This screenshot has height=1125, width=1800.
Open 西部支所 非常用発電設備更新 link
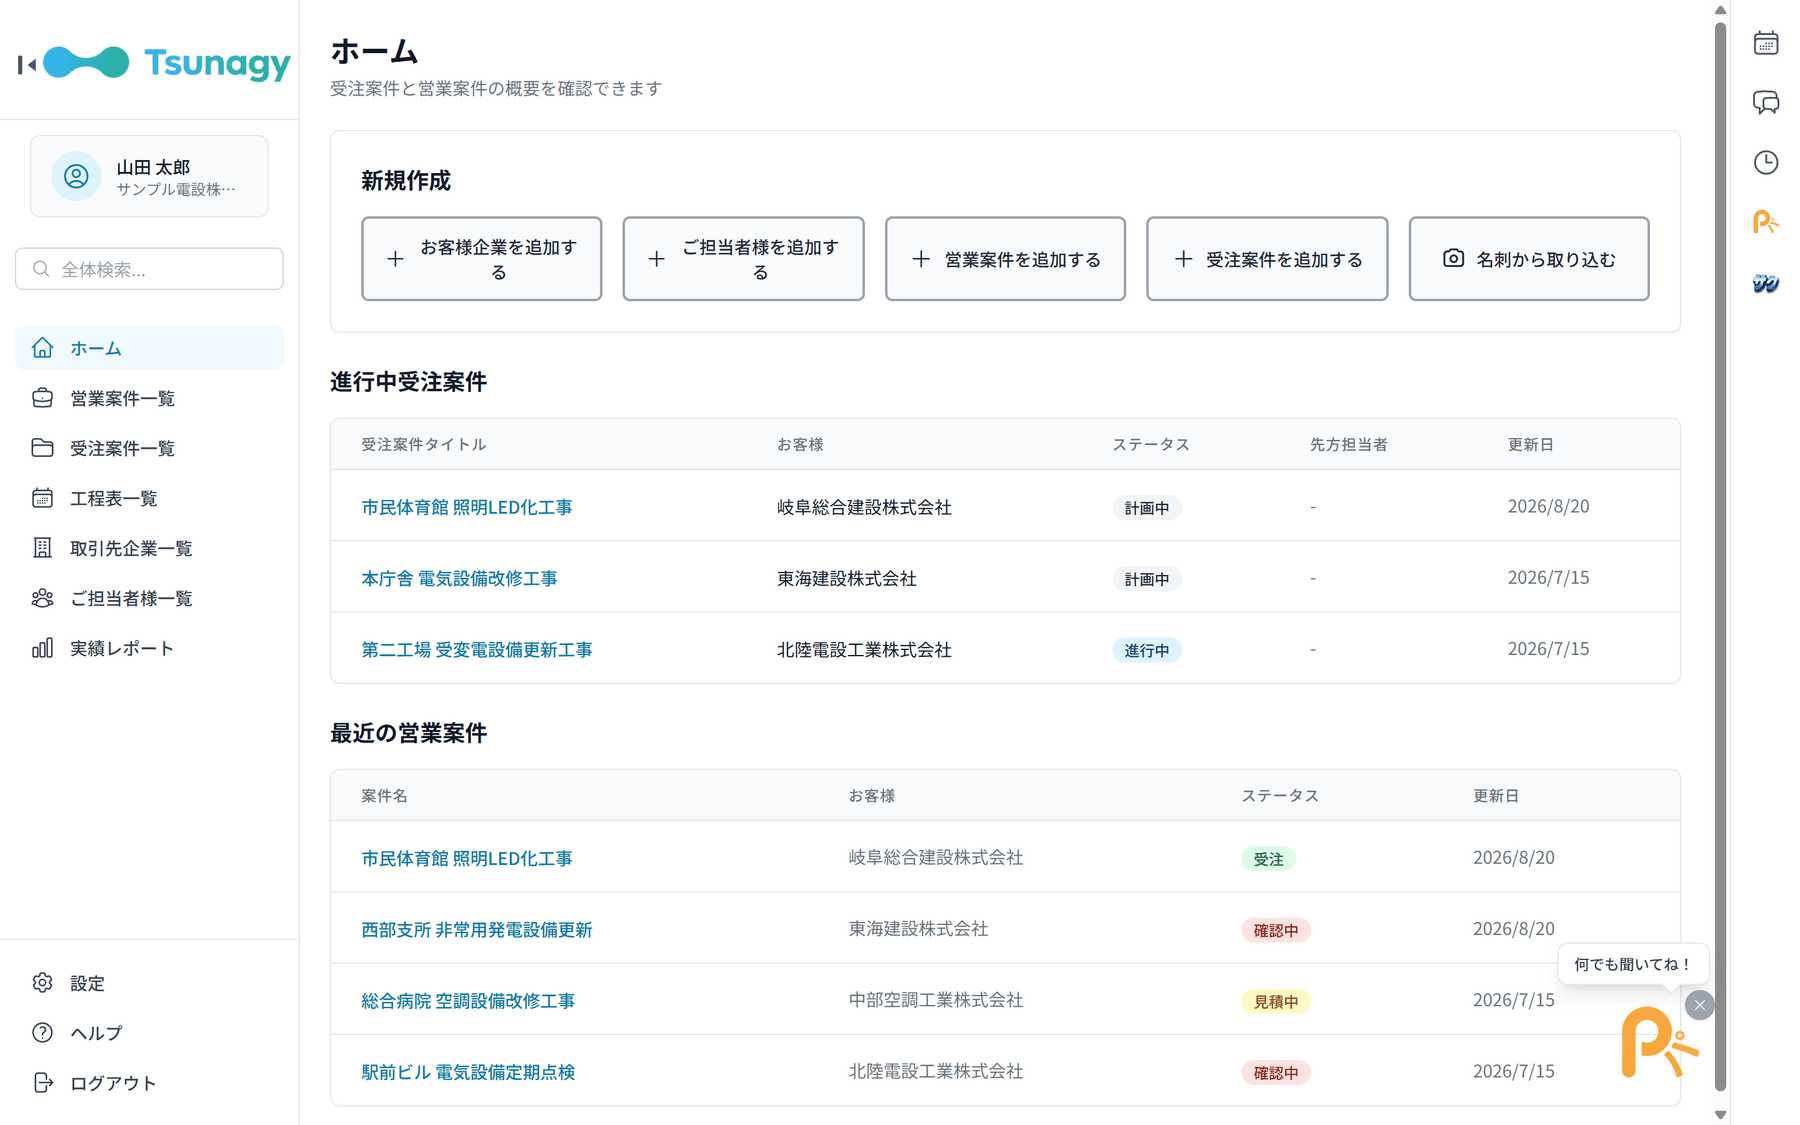477,929
